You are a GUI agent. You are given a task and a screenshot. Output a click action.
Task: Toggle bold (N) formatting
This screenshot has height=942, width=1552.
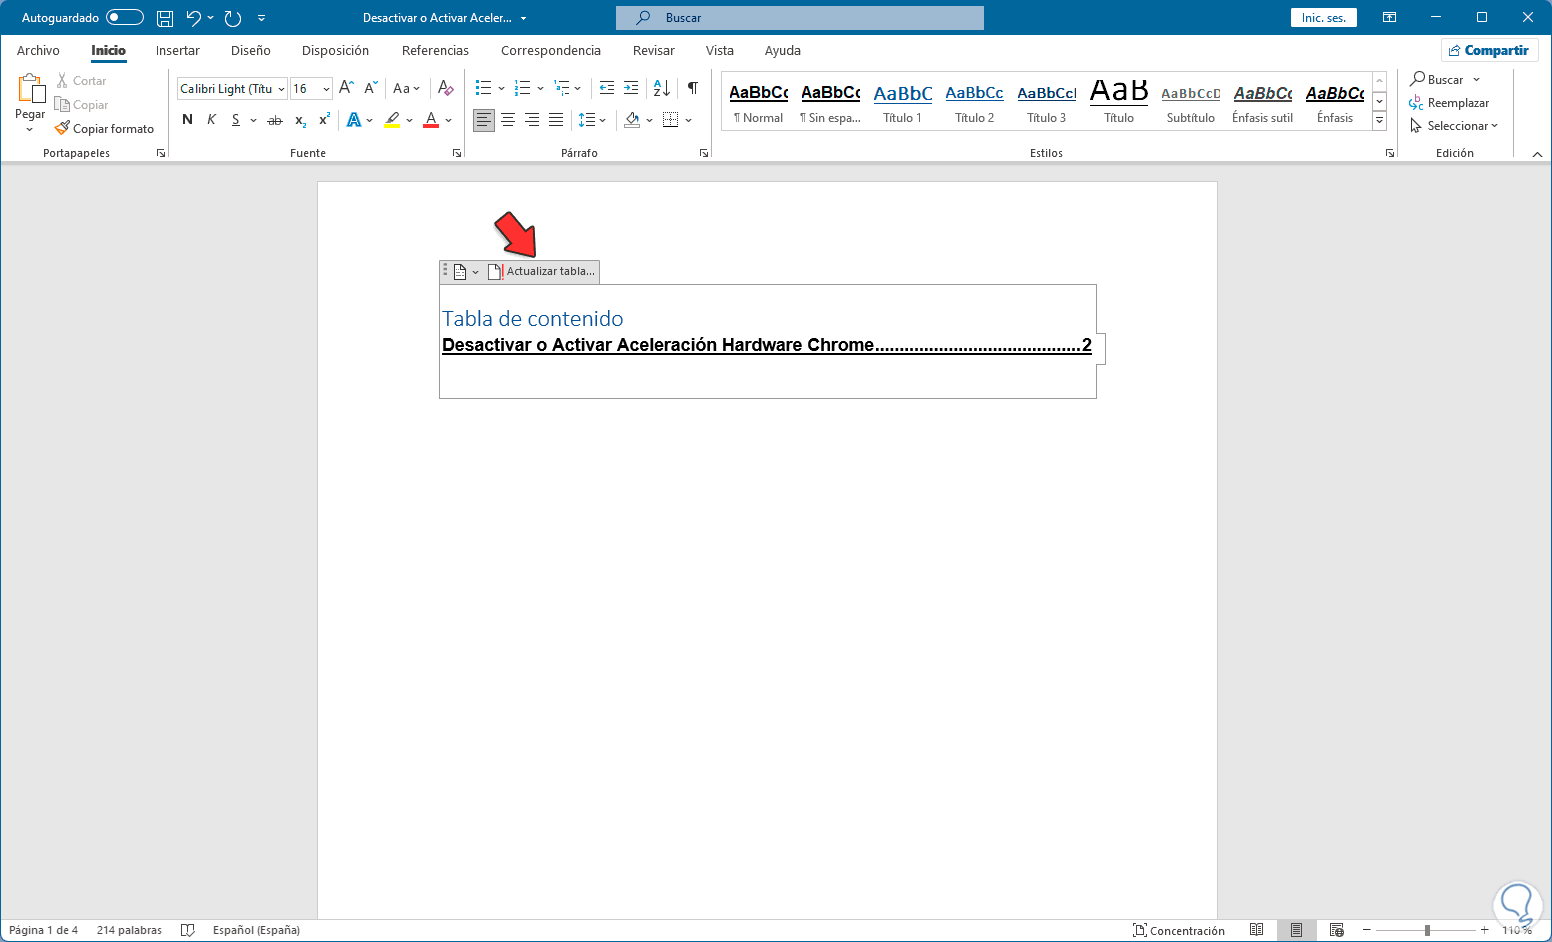pyautogui.click(x=187, y=120)
